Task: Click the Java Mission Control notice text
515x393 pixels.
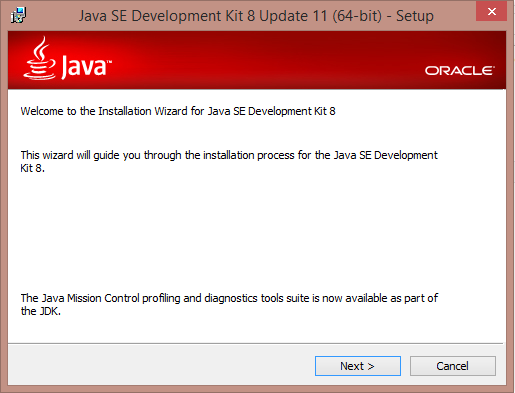Action: coord(229,298)
